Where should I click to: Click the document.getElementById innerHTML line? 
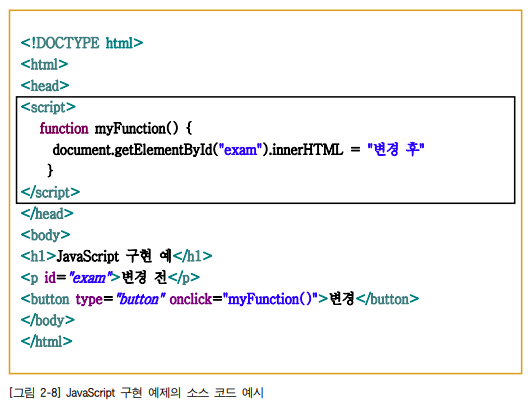[x=238, y=149]
